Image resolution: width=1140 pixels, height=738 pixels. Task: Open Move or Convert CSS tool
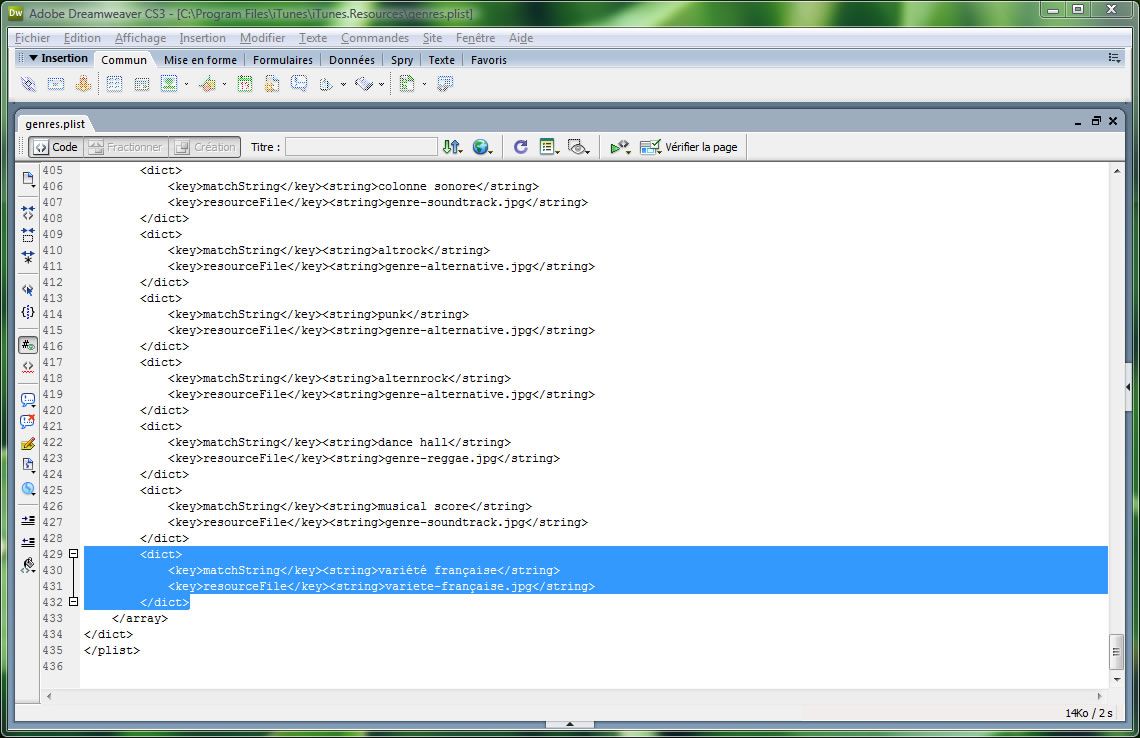[x=28, y=489]
